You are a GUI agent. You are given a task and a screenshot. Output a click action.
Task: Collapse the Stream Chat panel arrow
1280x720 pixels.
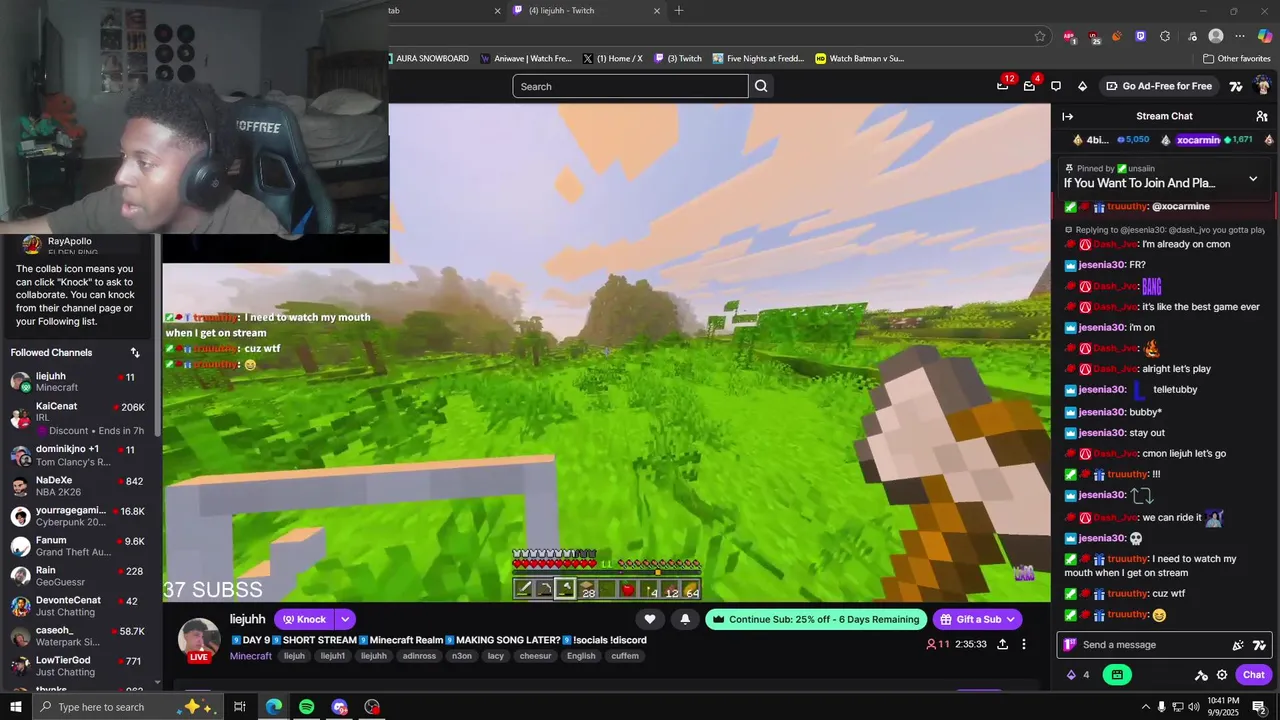pos(1067,116)
